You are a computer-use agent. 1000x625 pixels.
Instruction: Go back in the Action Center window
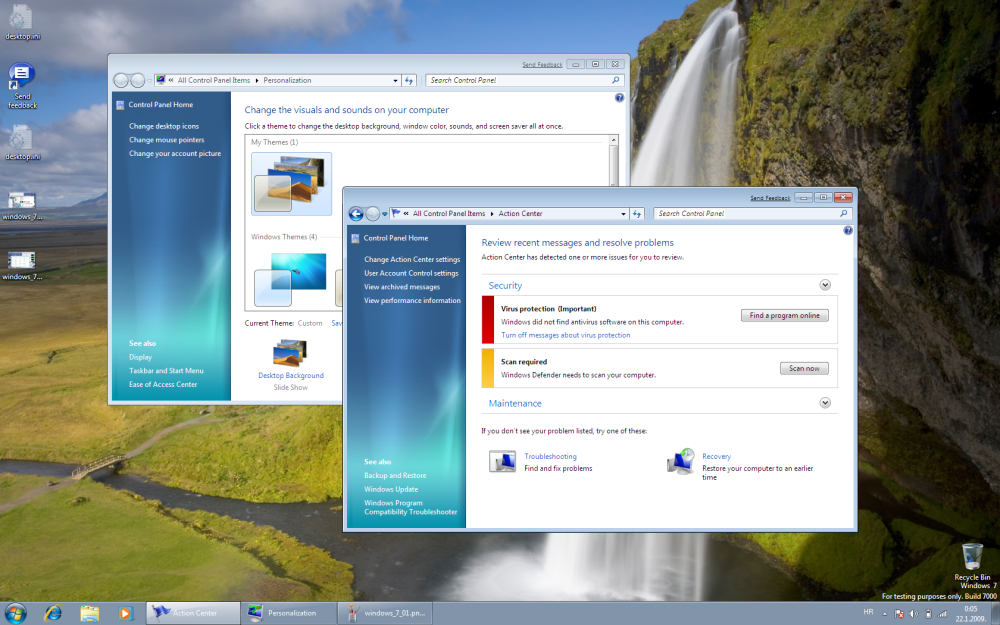[356, 214]
